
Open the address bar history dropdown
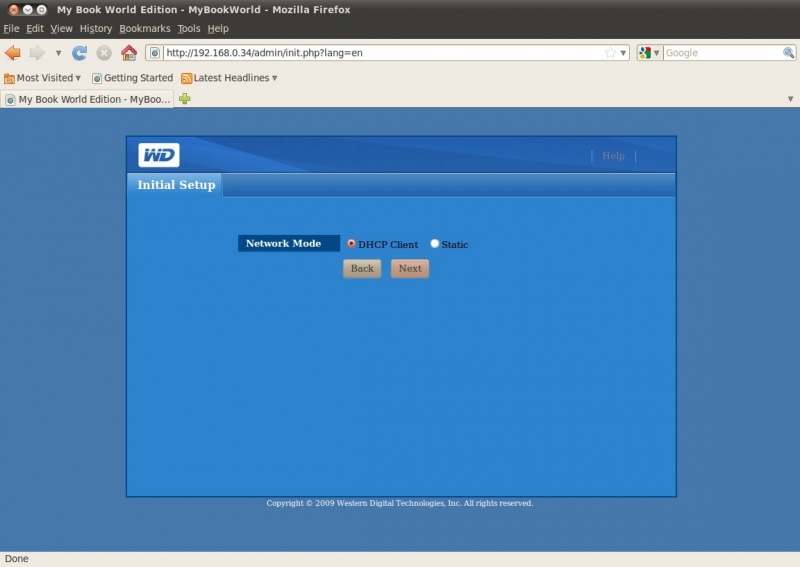[623, 53]
